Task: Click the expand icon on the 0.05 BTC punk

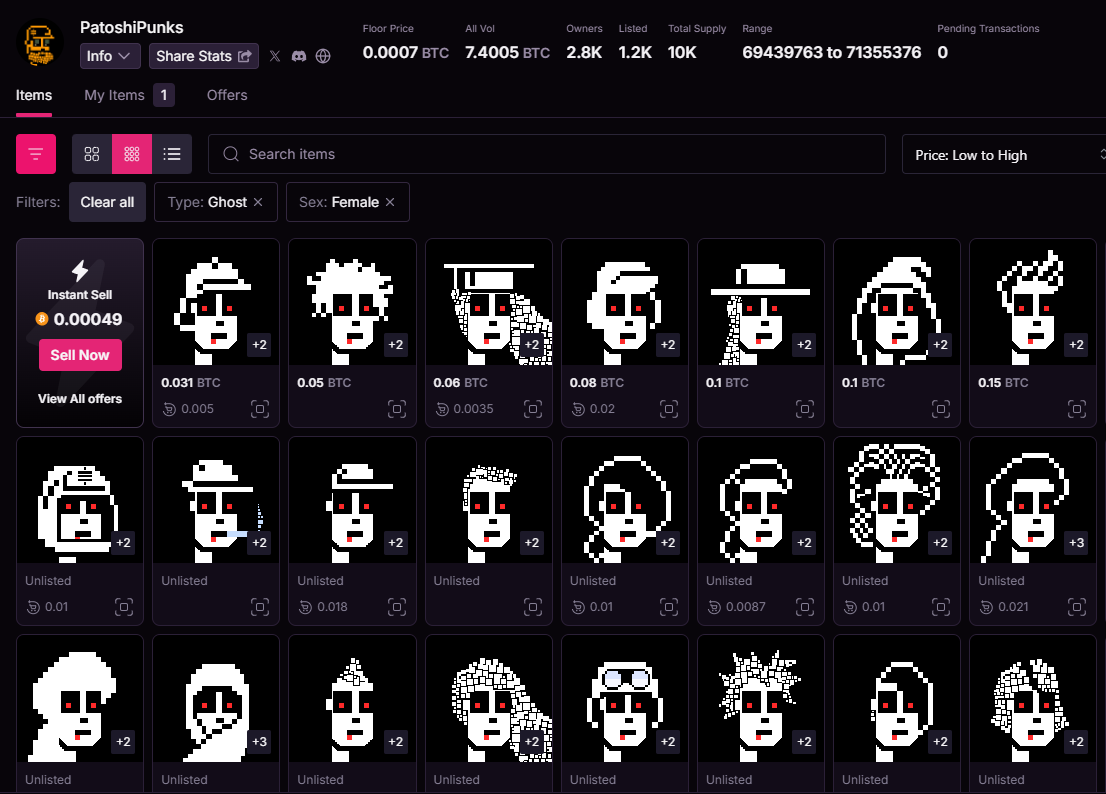Action: coord(397,409)
